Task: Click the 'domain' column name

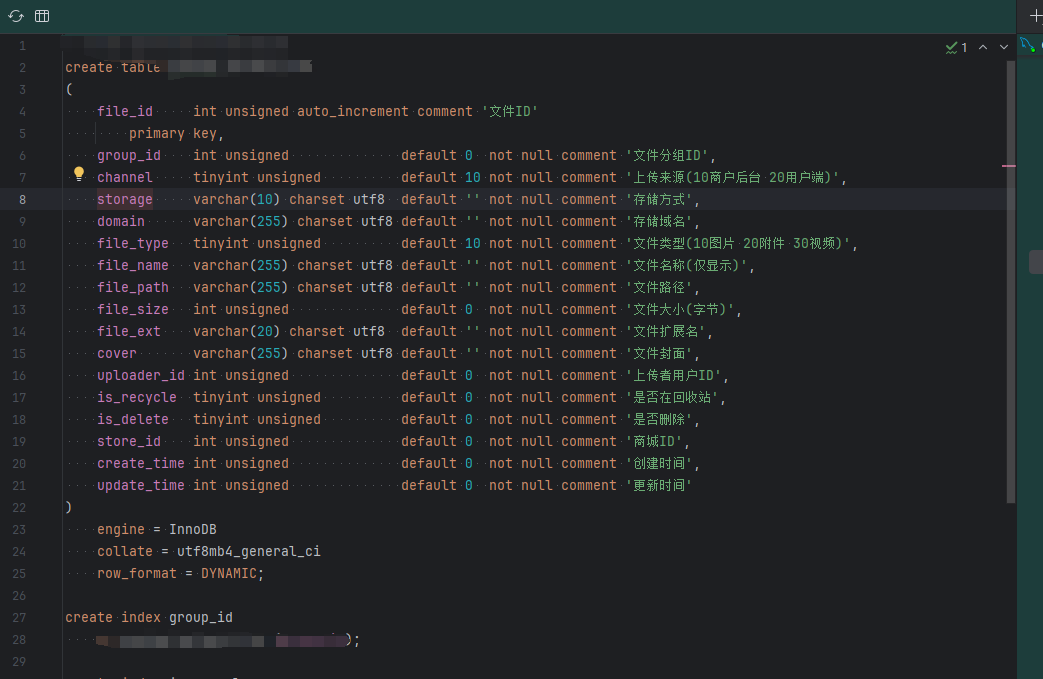Action: [x=121, y=221]
